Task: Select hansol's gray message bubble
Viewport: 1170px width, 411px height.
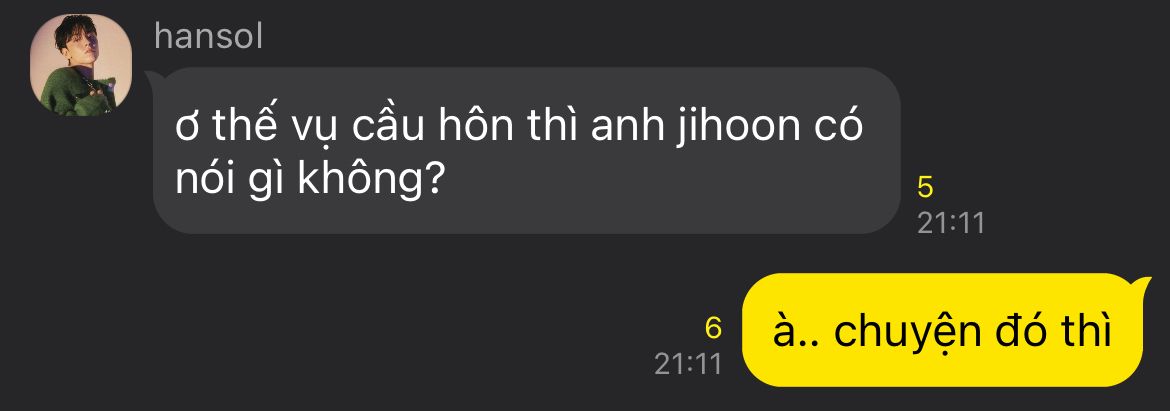Action: (x=525, y=151)
